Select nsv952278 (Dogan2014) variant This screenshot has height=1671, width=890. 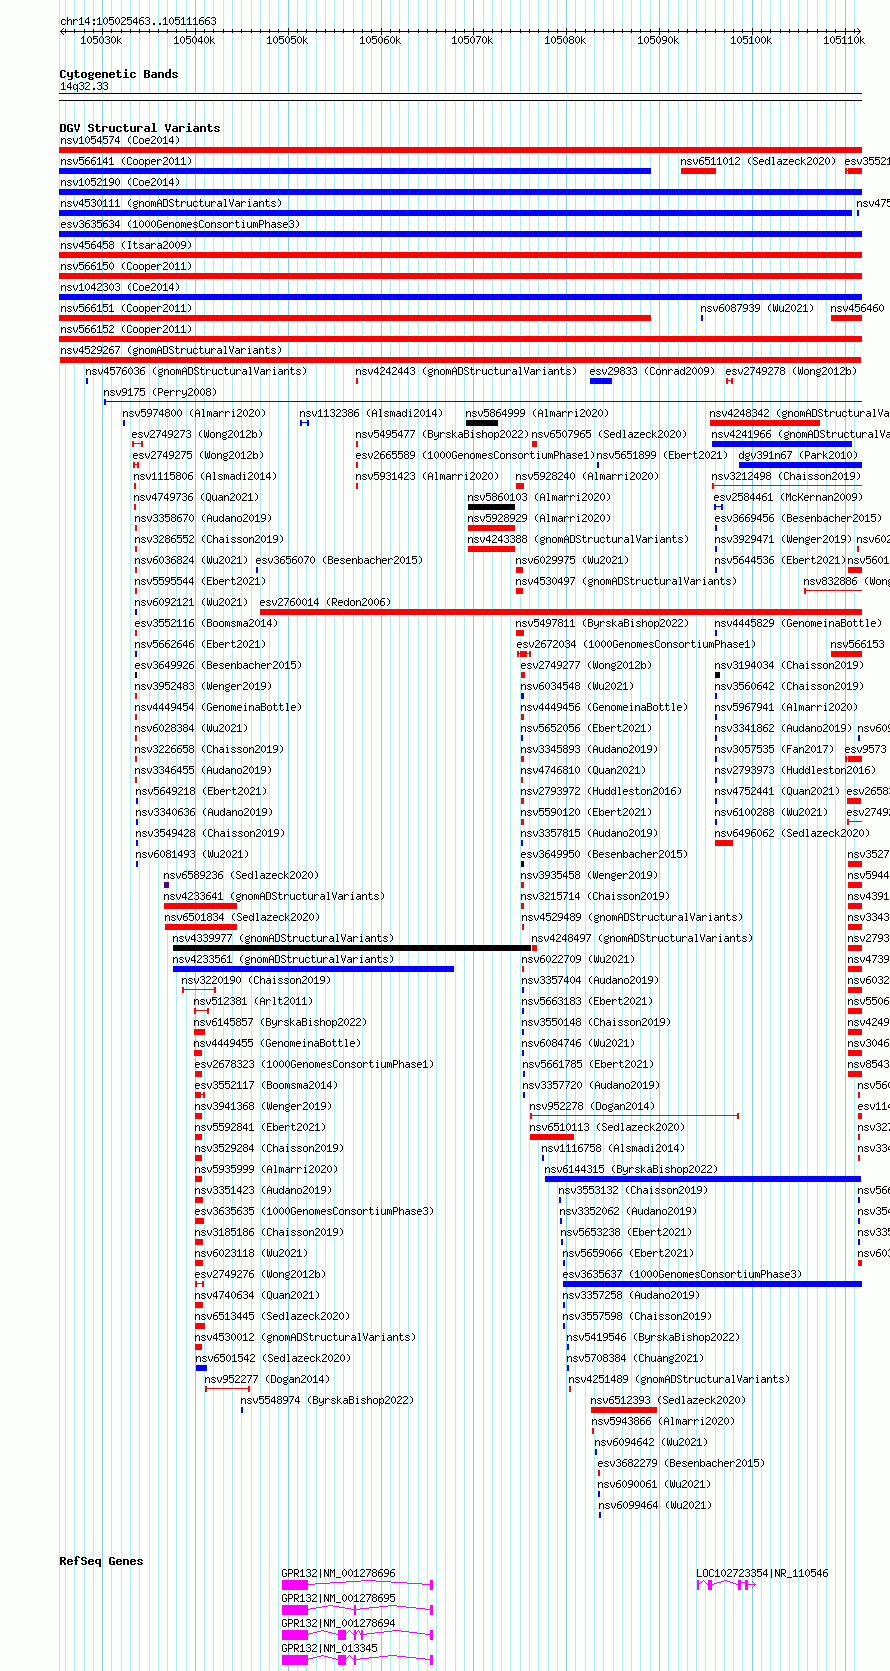[x=592, y=1106]
